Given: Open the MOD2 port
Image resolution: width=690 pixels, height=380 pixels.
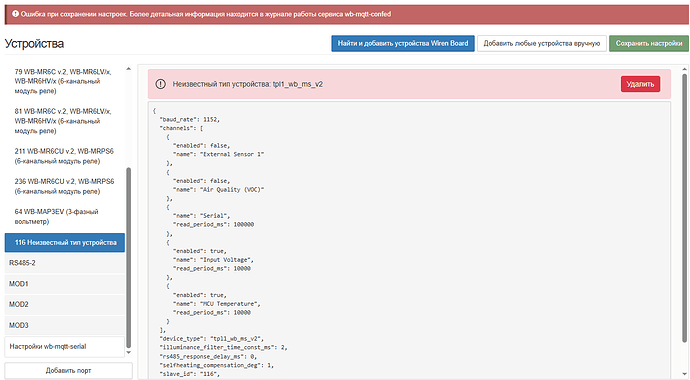Looking at the screenshot, I should 65,304.
